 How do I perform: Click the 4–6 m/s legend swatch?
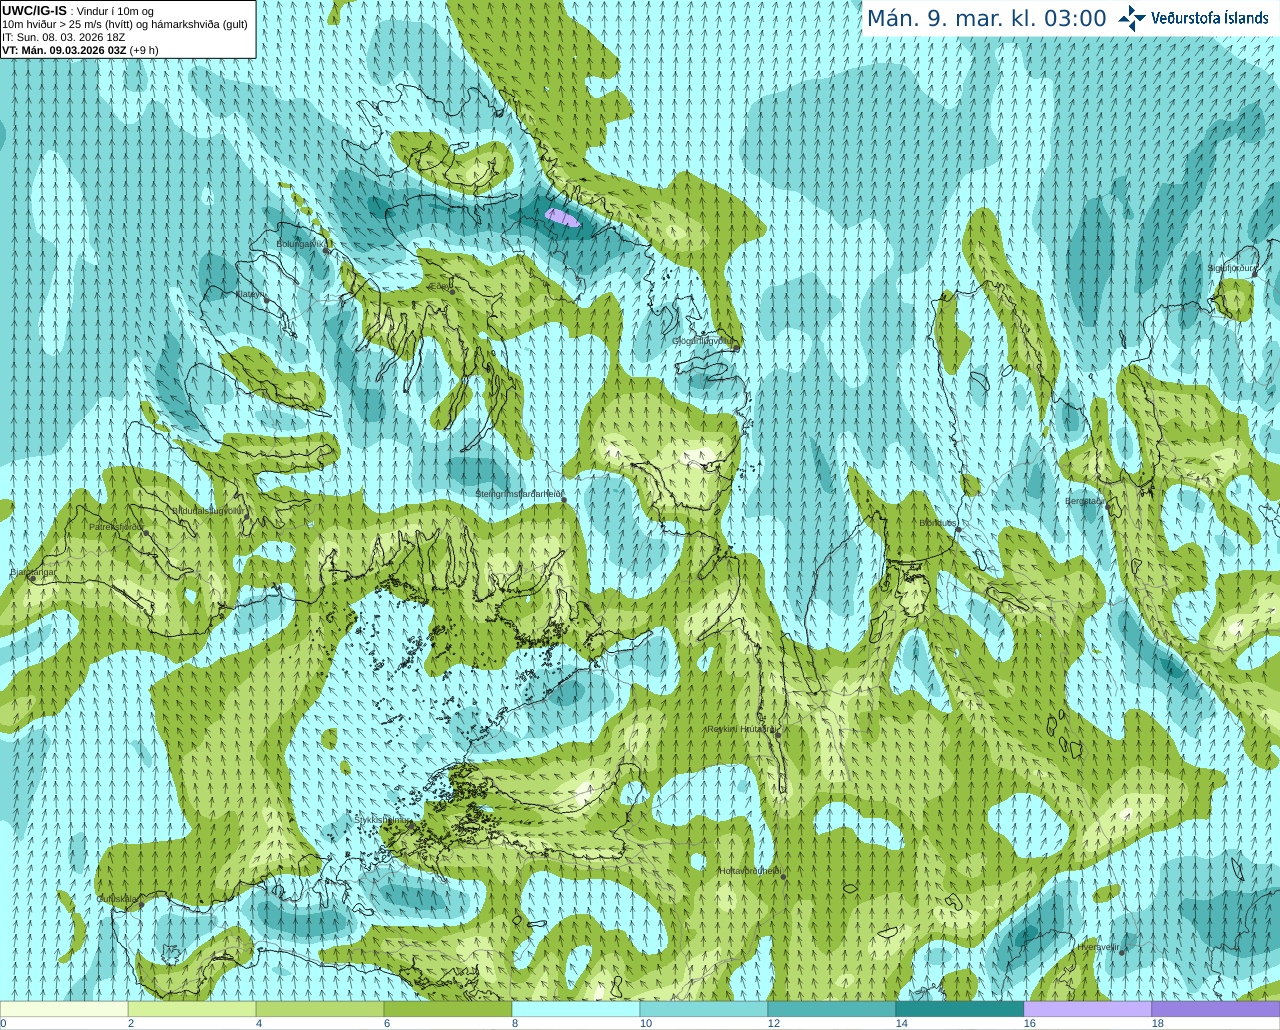tap(320, 1009)
